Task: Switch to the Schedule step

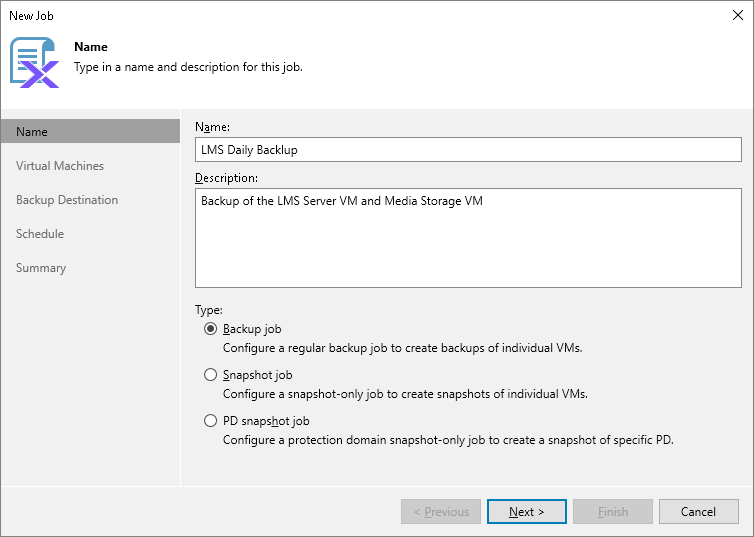Action: 40,234
